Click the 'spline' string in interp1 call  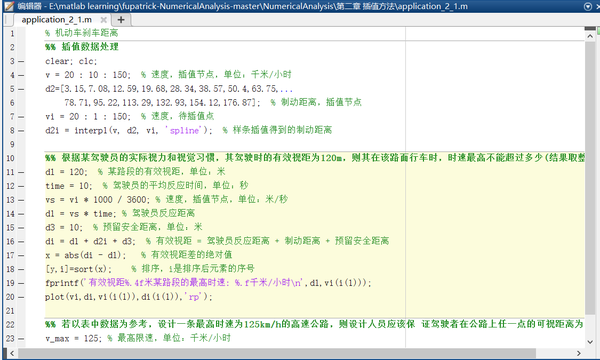pyautogui.click(x=184, y=130)
